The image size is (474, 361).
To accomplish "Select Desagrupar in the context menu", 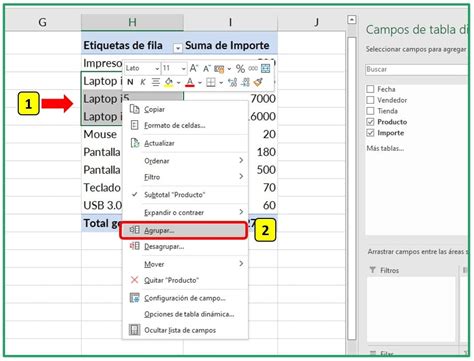I will (185, 247).
